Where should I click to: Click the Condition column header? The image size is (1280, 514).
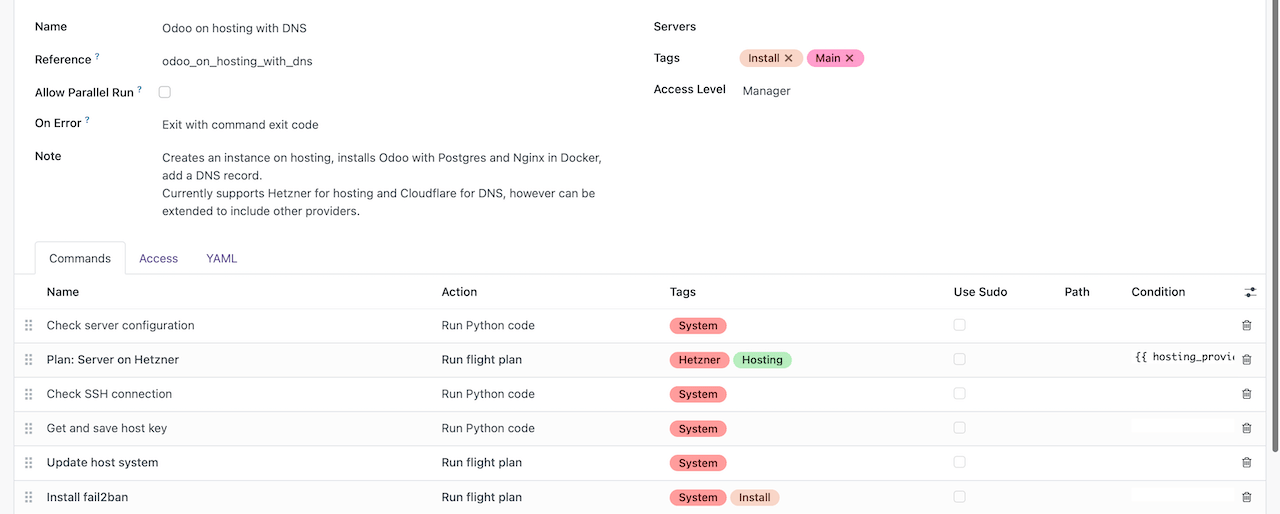point(1158,292)
